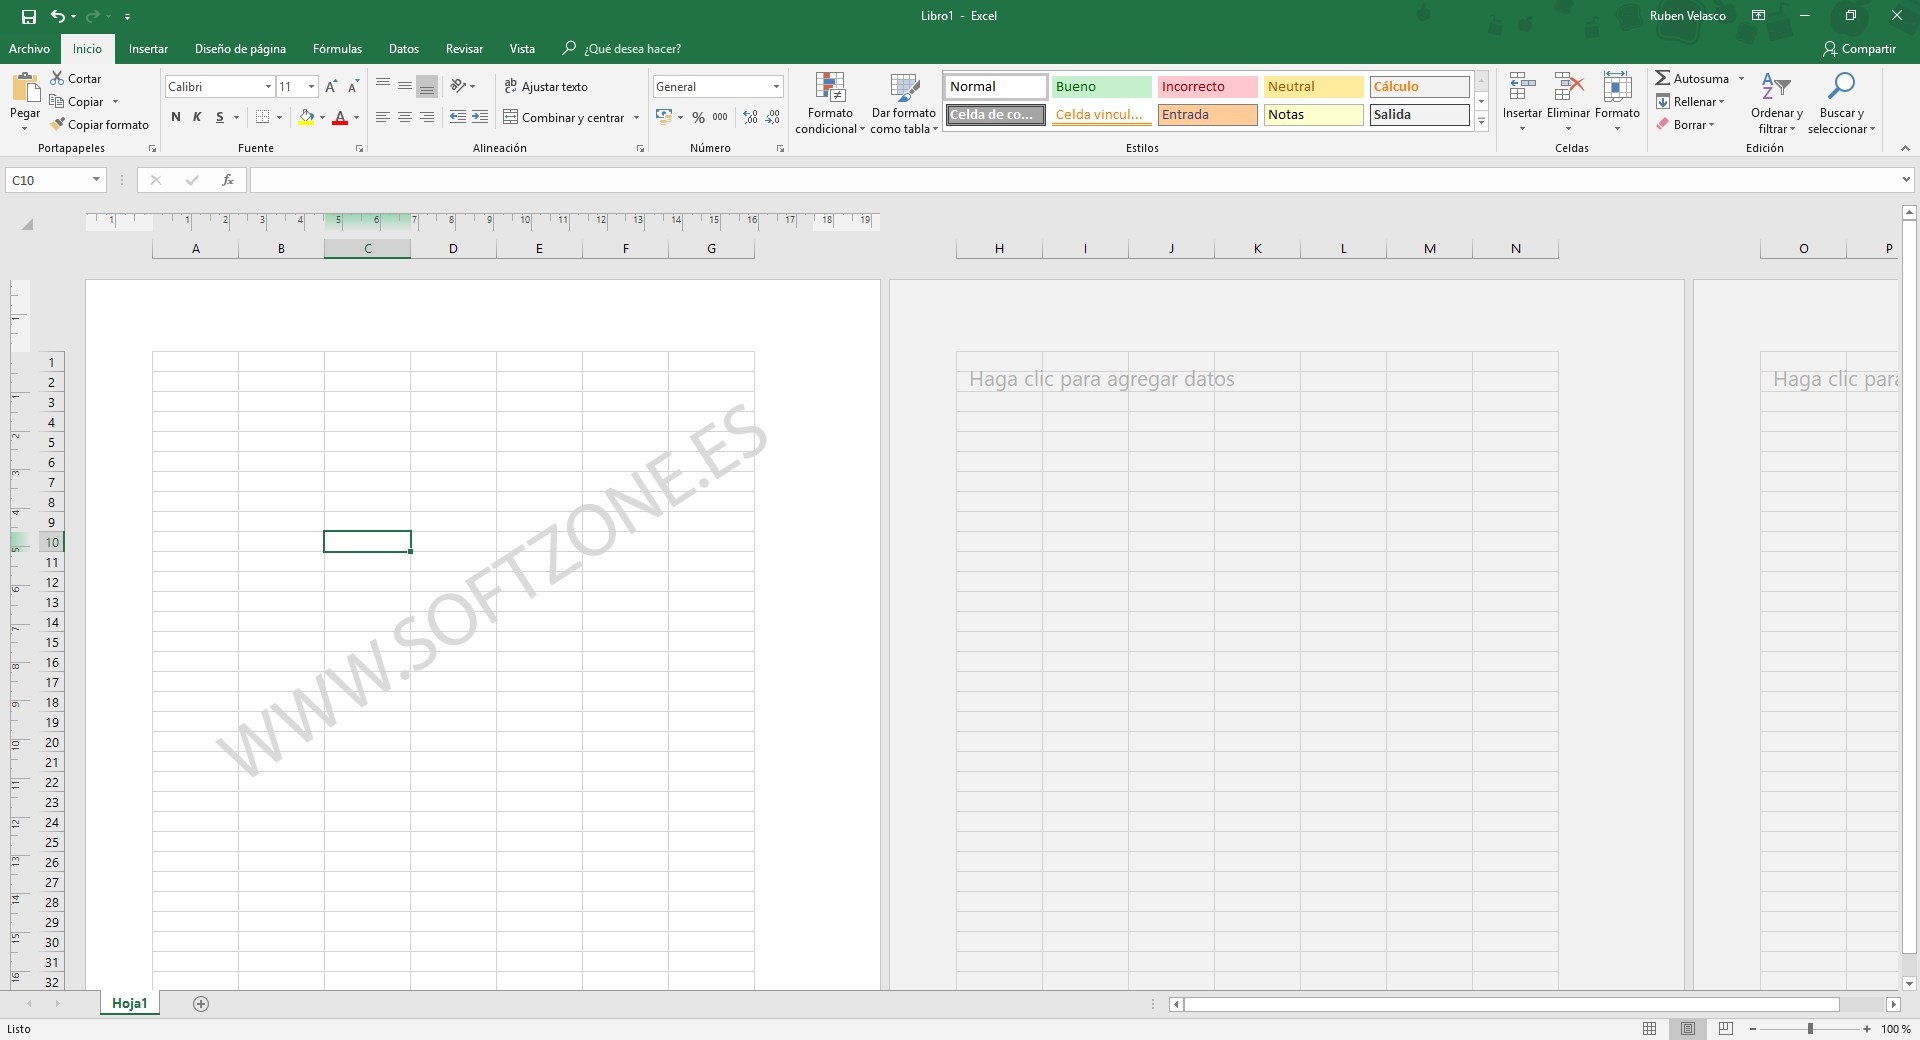The height and width of the screenshot is (1040, 1920).
Task: Switch to the Fórmulas tab
Action: coord(337,49)
